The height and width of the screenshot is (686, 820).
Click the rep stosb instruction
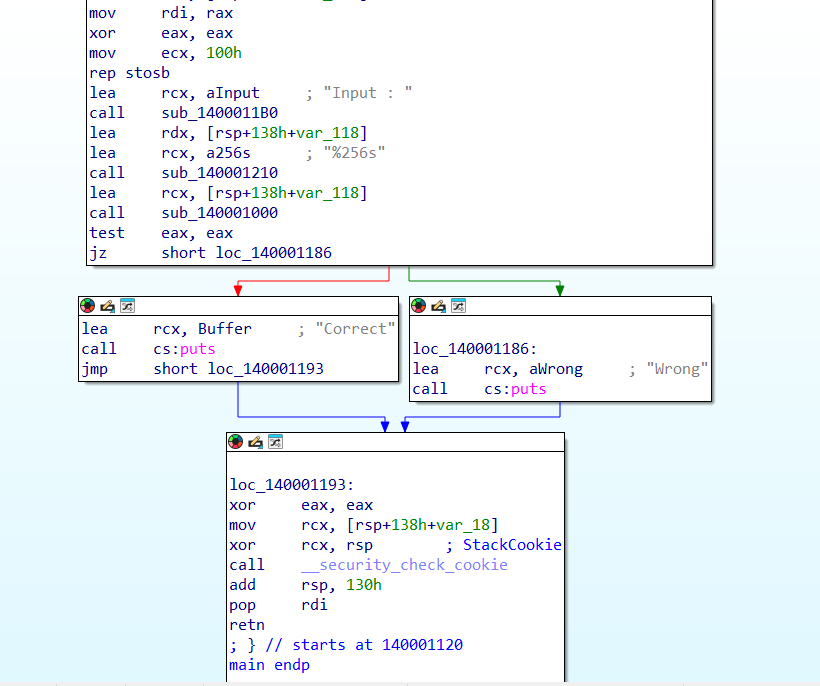pyautogui.click(x=130, y=73)
